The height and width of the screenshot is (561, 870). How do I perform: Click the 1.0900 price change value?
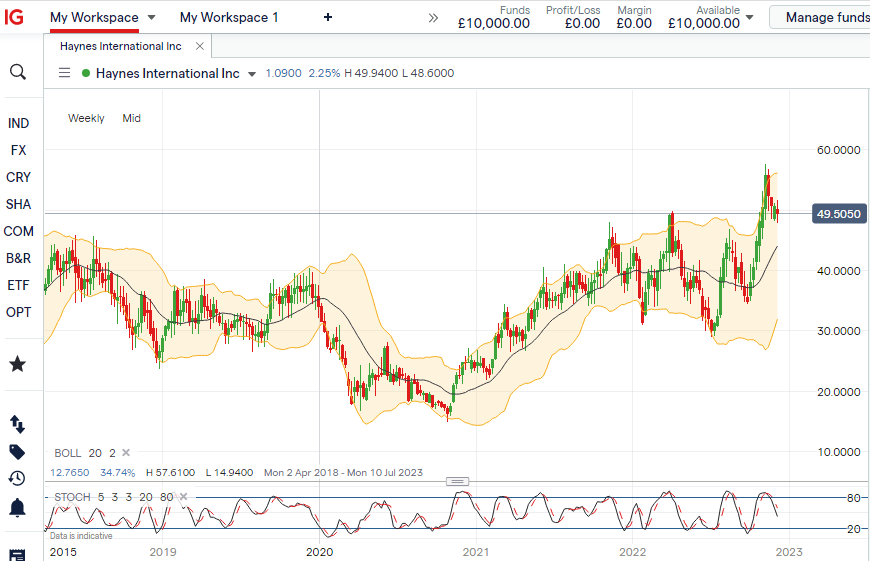coord(284,73)
